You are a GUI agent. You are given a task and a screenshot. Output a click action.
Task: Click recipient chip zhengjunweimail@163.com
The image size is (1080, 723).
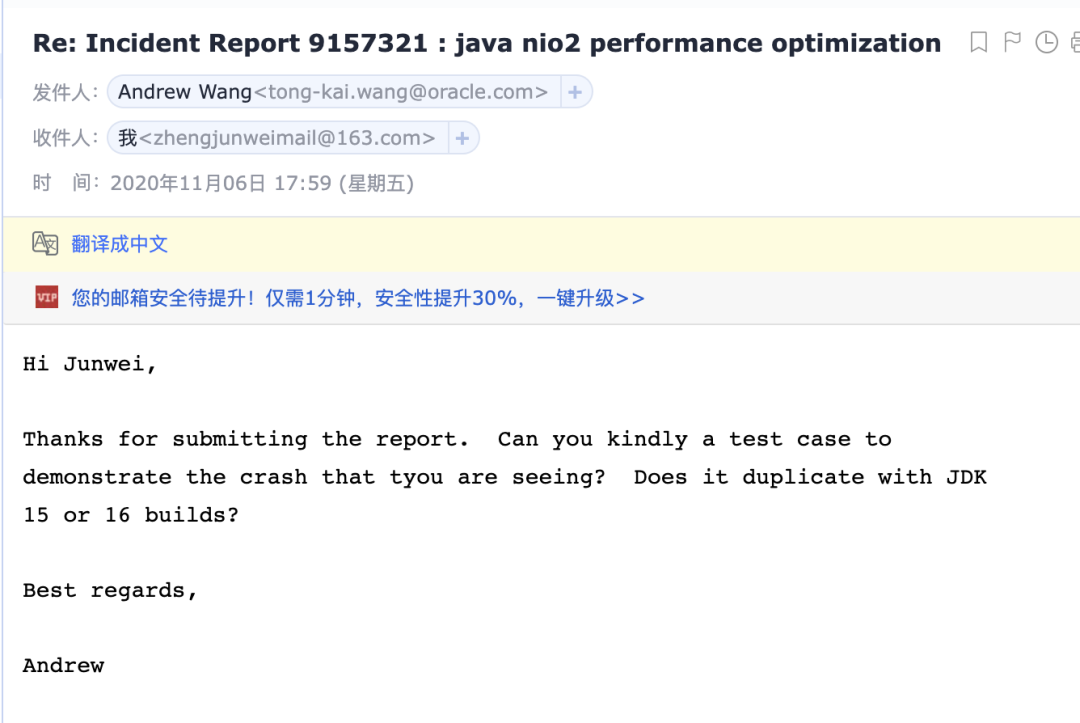tap(277, 138)
